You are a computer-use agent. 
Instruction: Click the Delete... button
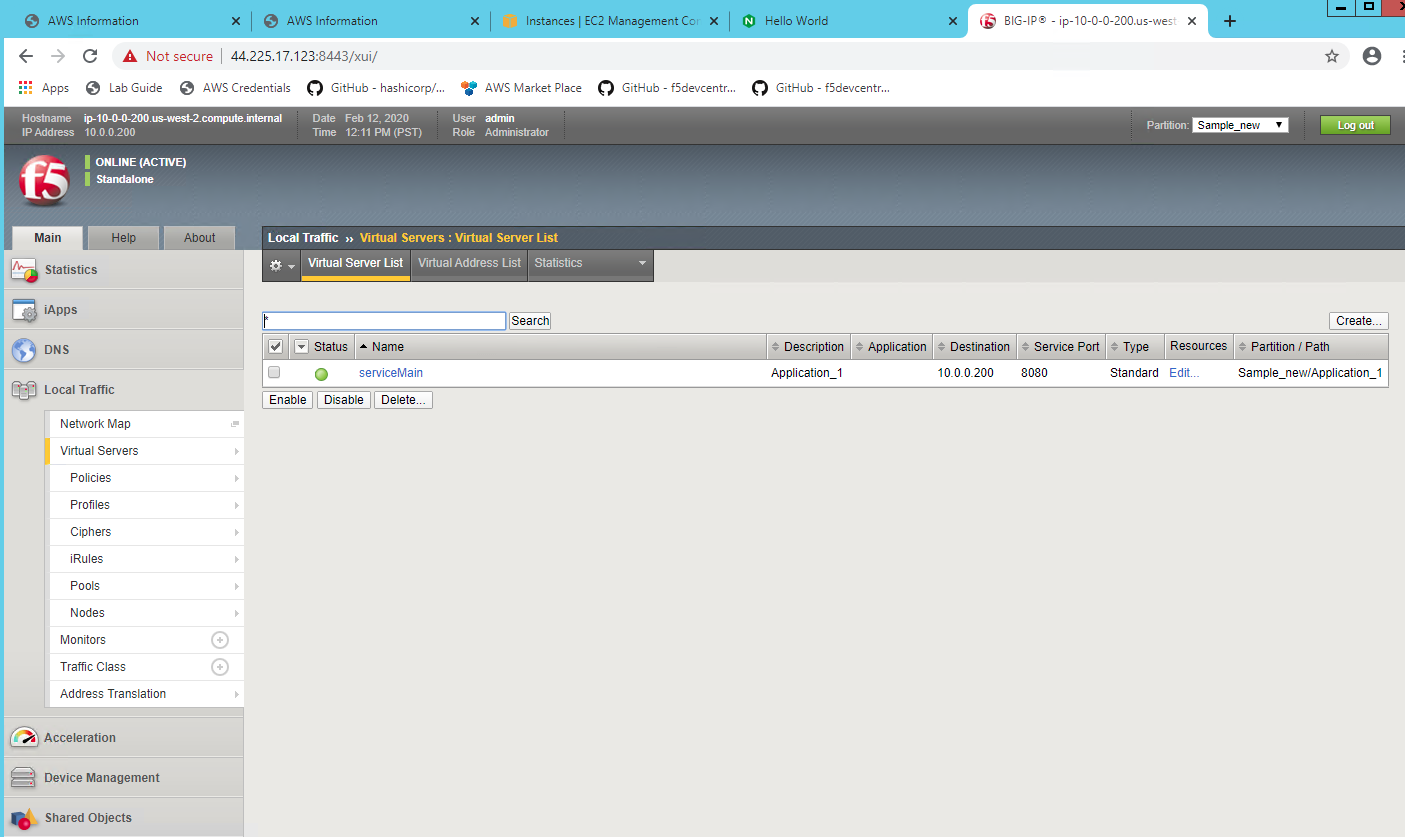[x=403, y=400]
